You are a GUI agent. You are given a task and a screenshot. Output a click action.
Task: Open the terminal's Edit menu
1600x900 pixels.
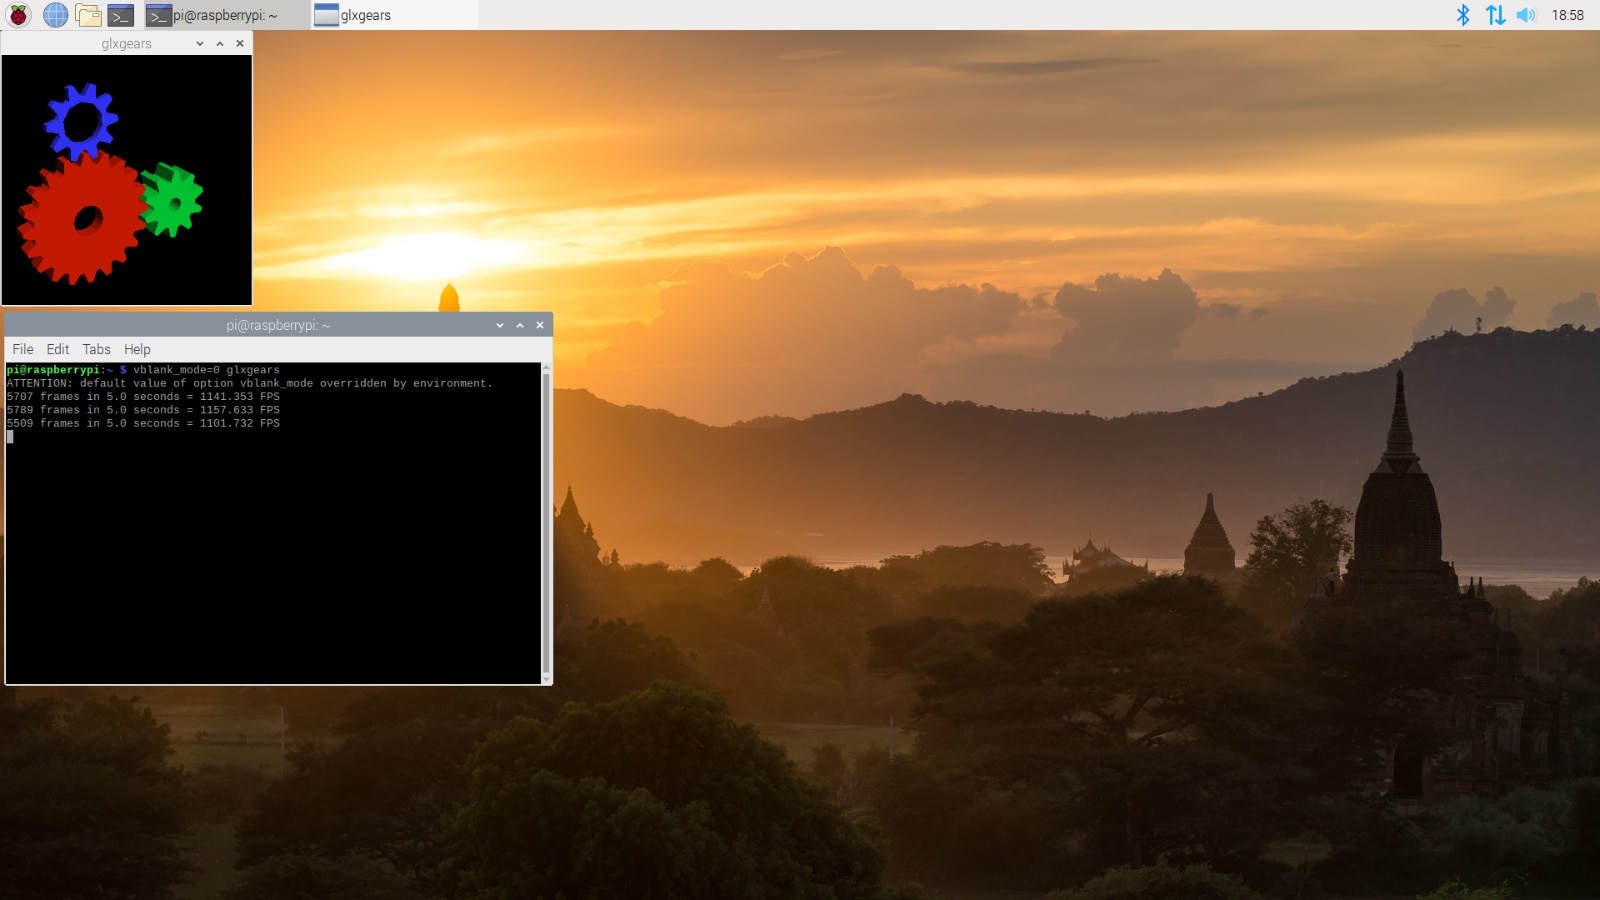[58, 349]
